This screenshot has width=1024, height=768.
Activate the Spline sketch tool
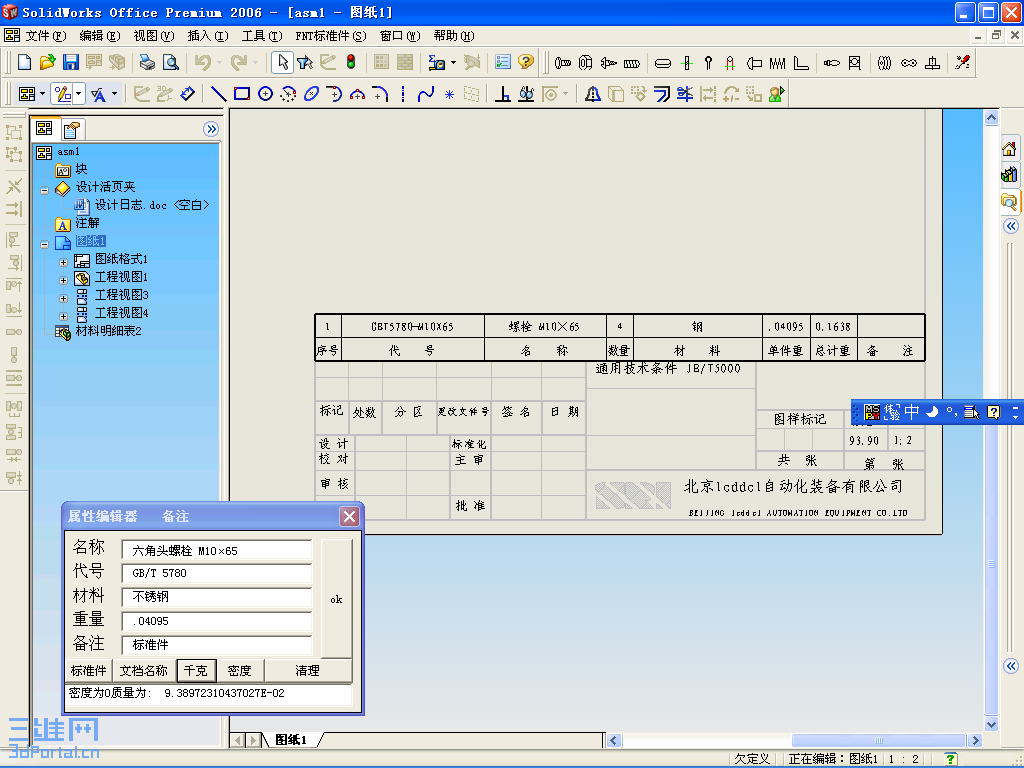(x=424, y=94)
